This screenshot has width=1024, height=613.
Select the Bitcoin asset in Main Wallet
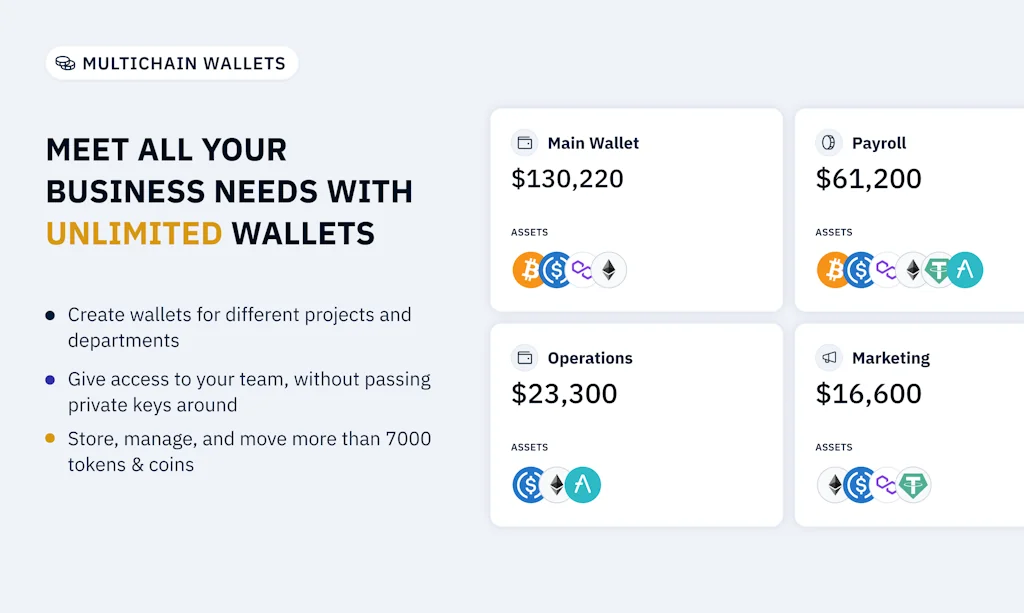tap(529, 270)
